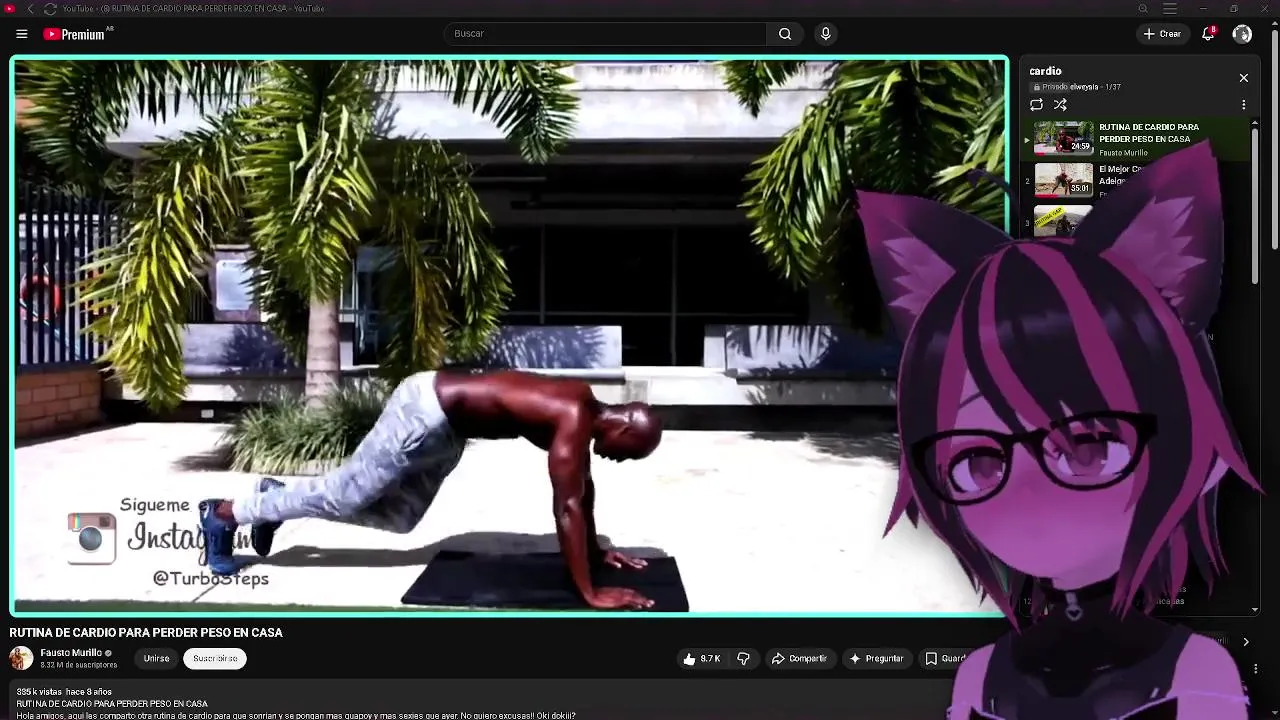Viewport: 1280px width, 720px height.
Task: Open Fausto Murillo channel avatar
Action: tap(21, 658)
